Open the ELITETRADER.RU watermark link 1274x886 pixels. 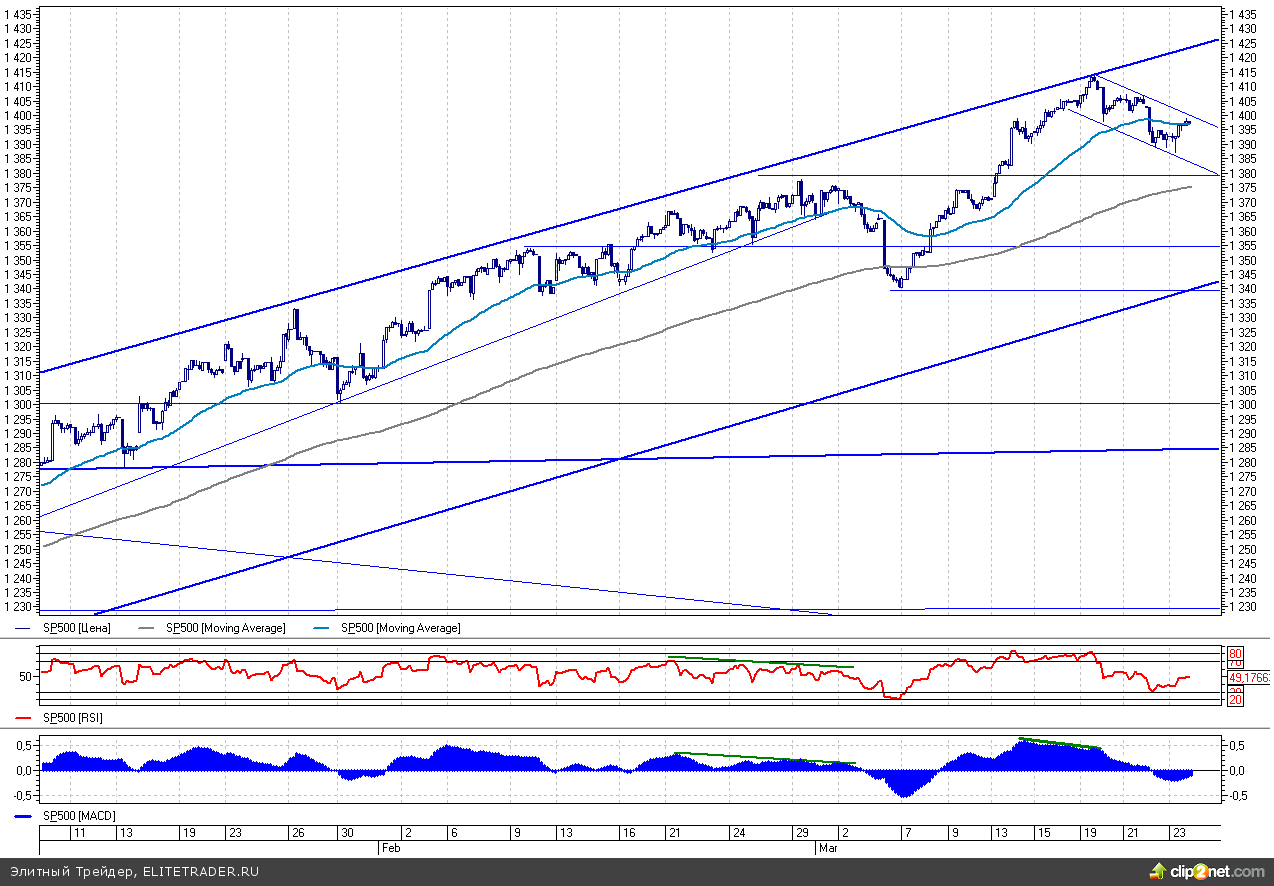[200, 871]
